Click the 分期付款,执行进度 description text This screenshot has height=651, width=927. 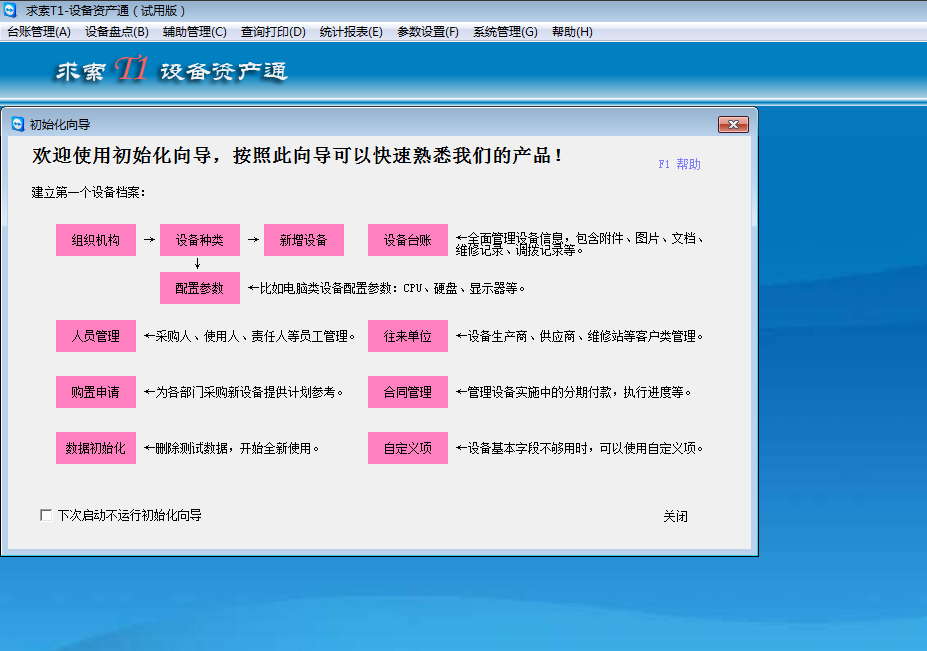pyautogui.click(x=573, y=392)
